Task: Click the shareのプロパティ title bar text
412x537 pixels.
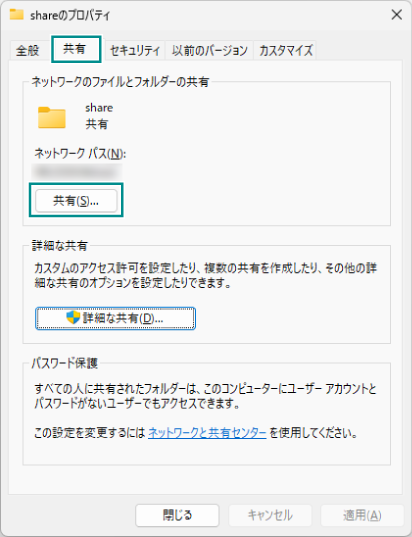Action: click(x=70, y=15)
